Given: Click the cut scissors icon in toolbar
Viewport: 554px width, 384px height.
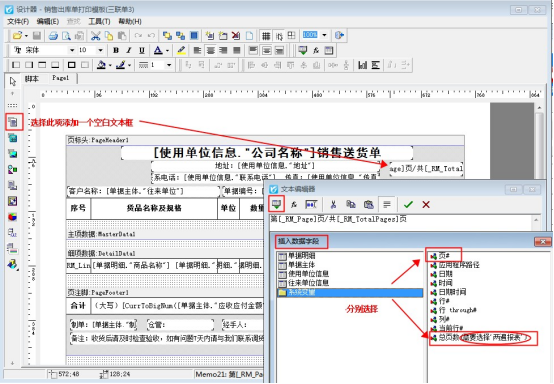Looking at the screenshot, I should 95,35.
